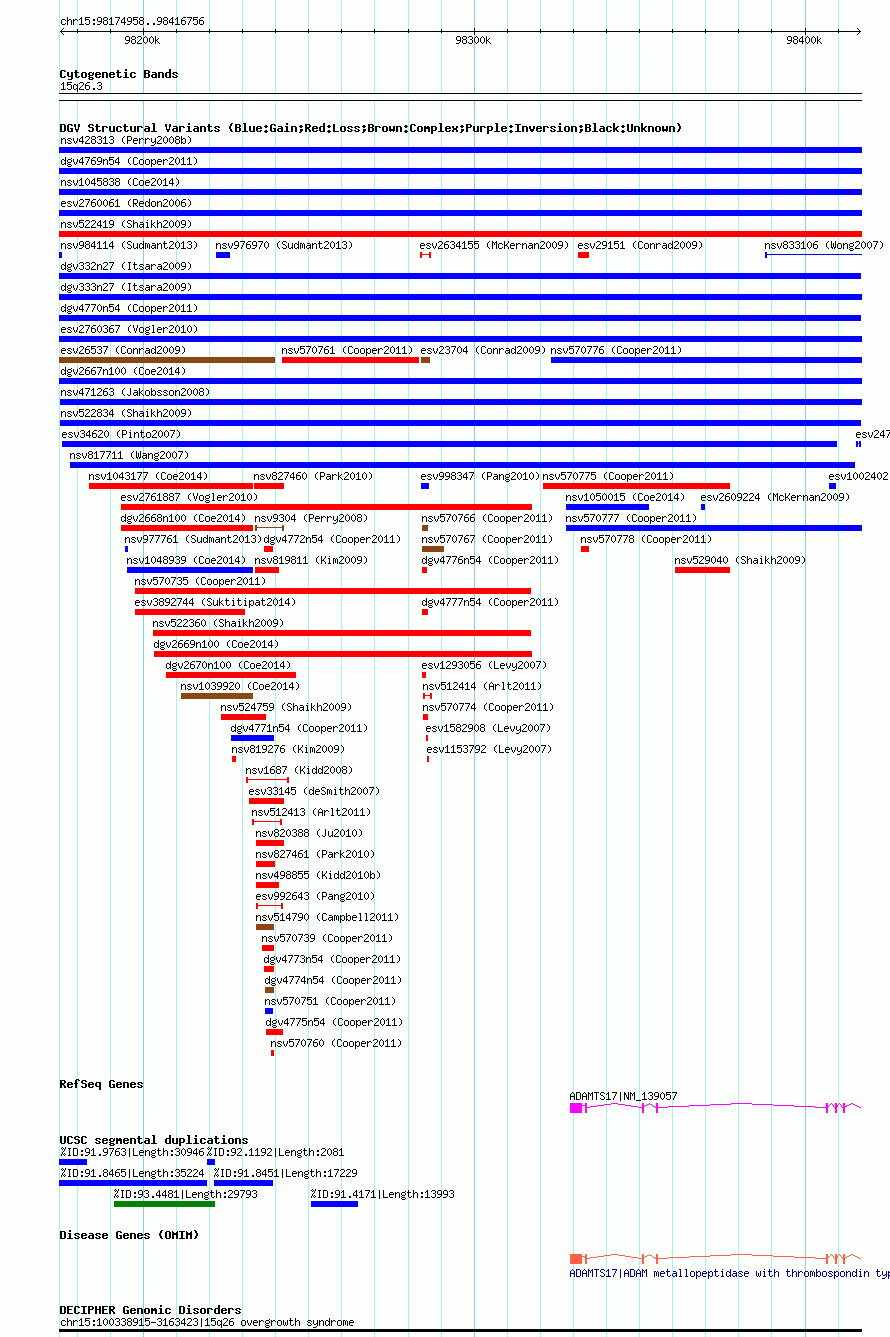Viewport: 890px width, 1337px height.
Task: Click the 15q26.3 cytogenetic band label
Action: pos(81,86)
